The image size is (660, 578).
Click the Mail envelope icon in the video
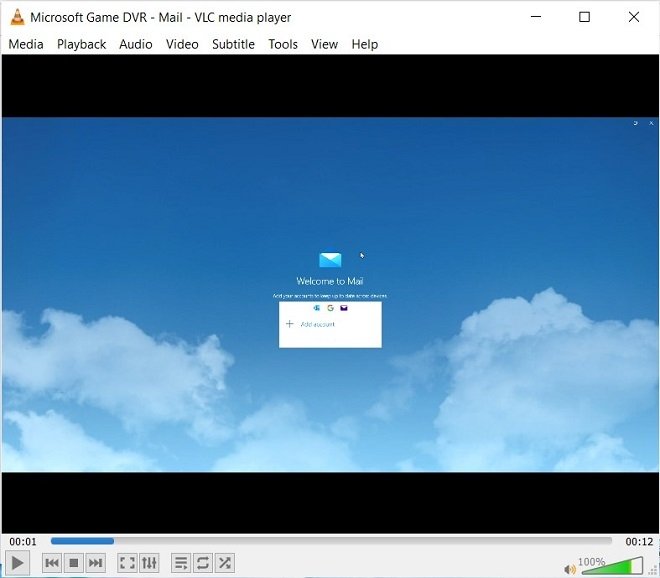point(330,260)
